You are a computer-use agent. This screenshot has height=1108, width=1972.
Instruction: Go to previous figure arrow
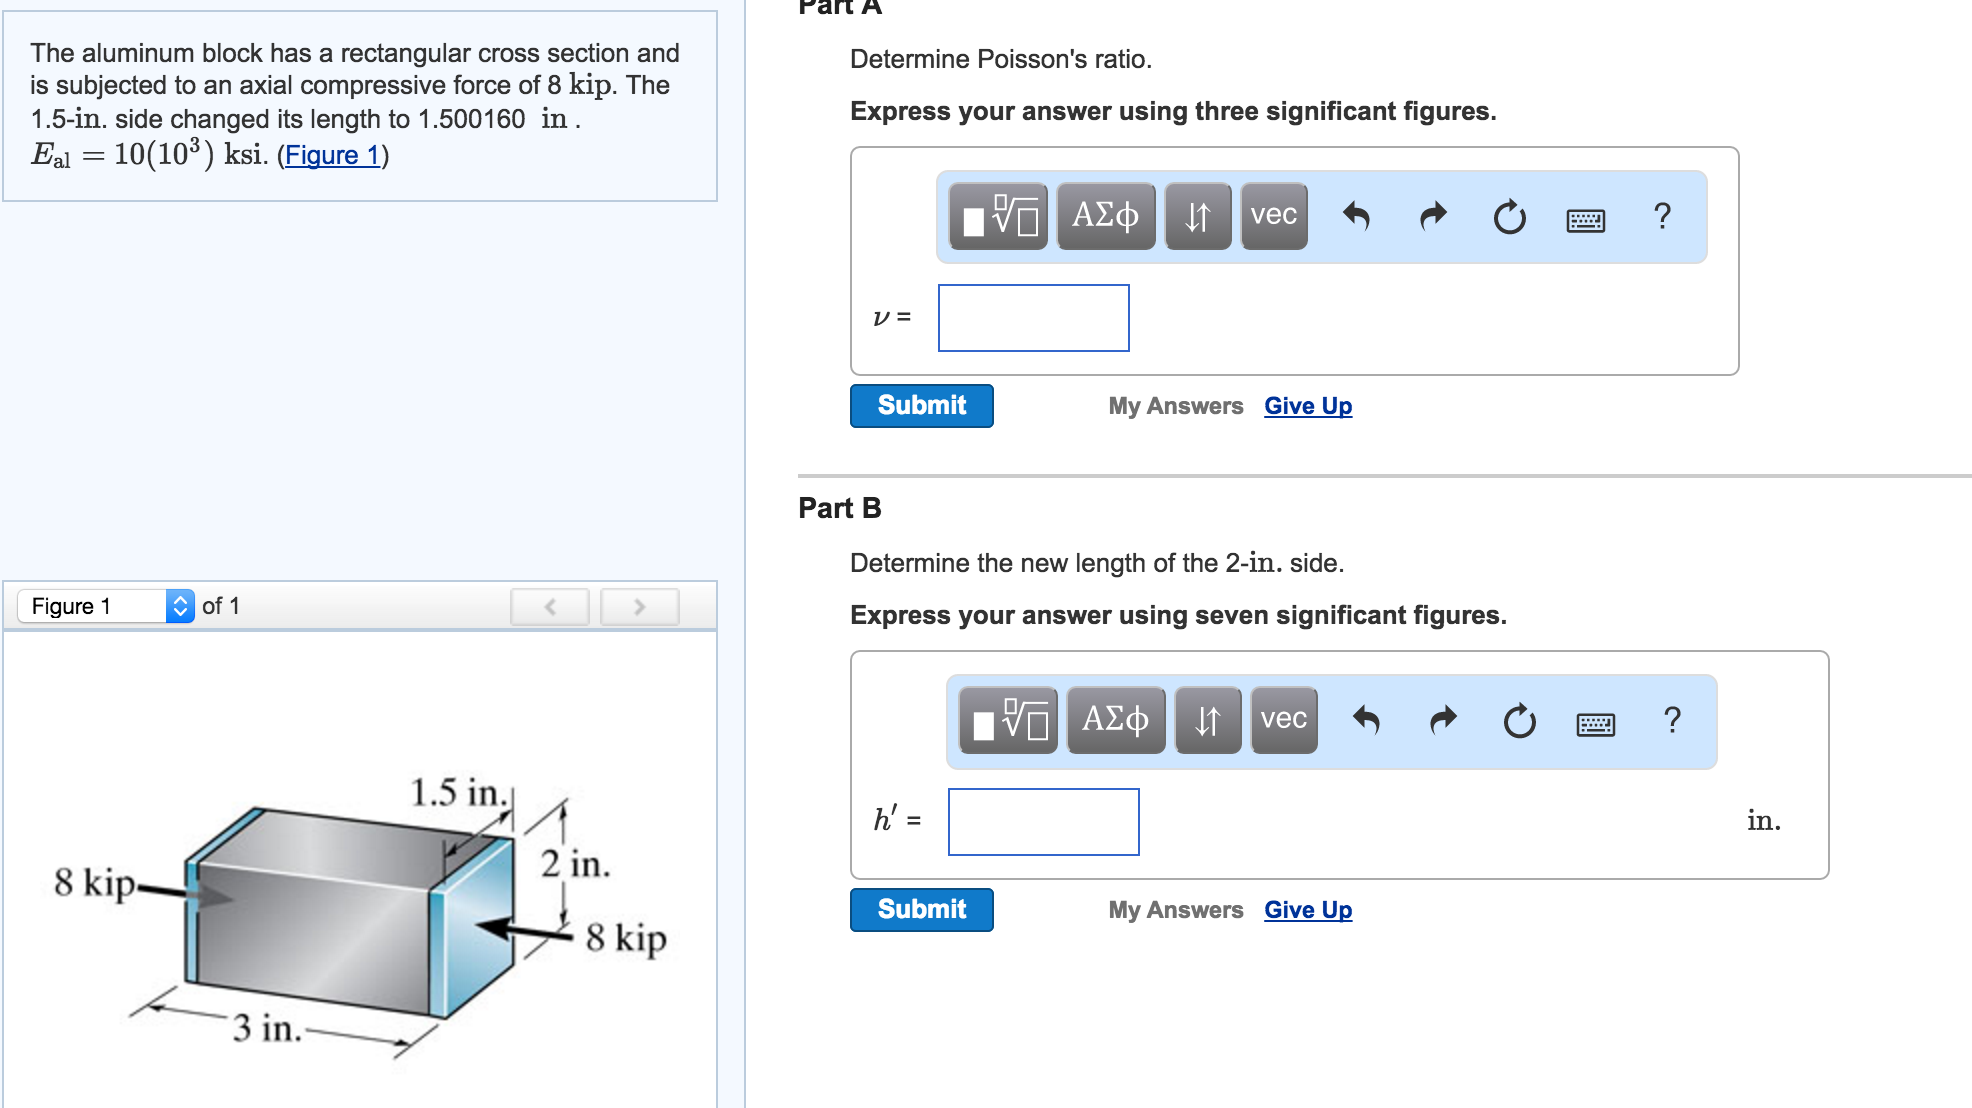tap(549, 606)
